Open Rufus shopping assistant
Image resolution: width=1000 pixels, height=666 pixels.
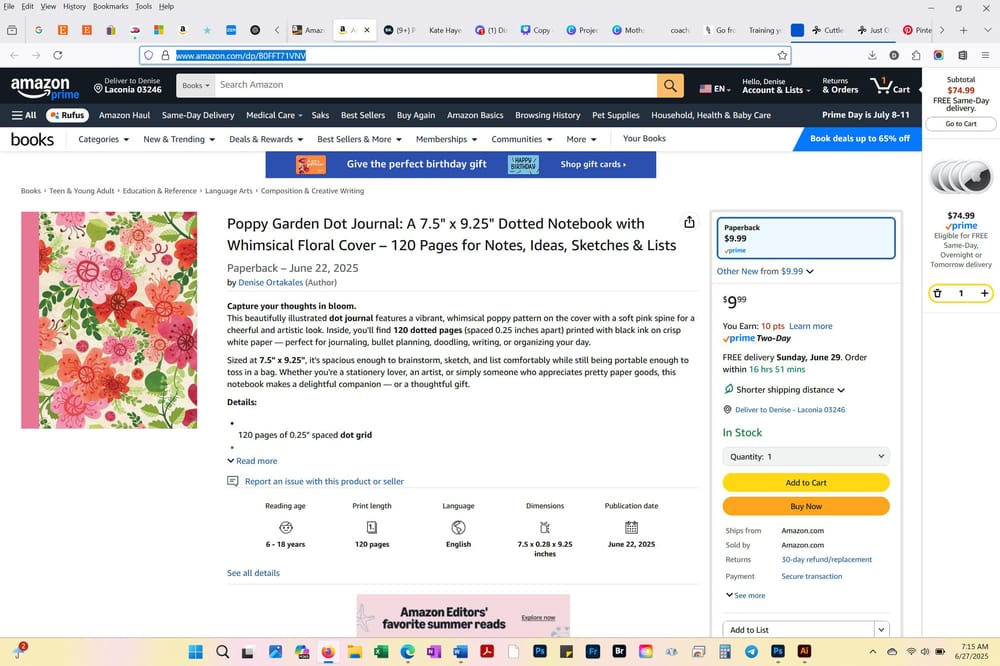67,115
